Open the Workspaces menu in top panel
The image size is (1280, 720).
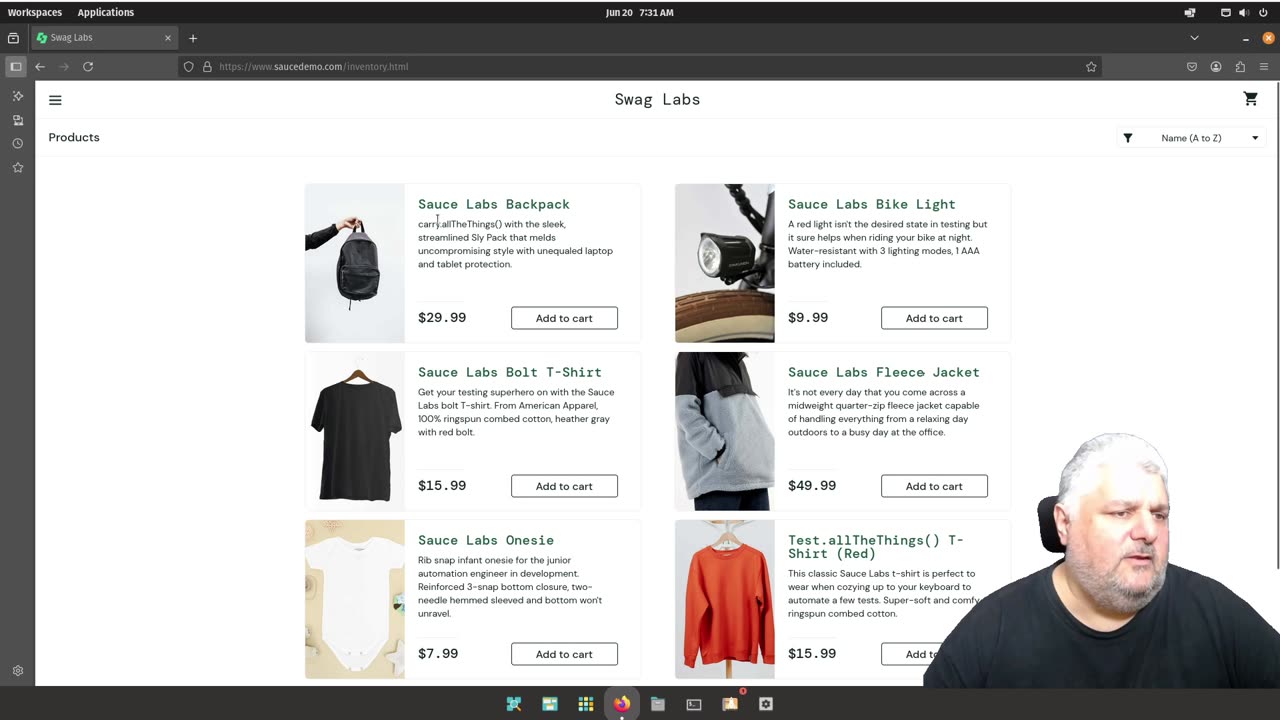pyautogui.click(x=34, y=12)
